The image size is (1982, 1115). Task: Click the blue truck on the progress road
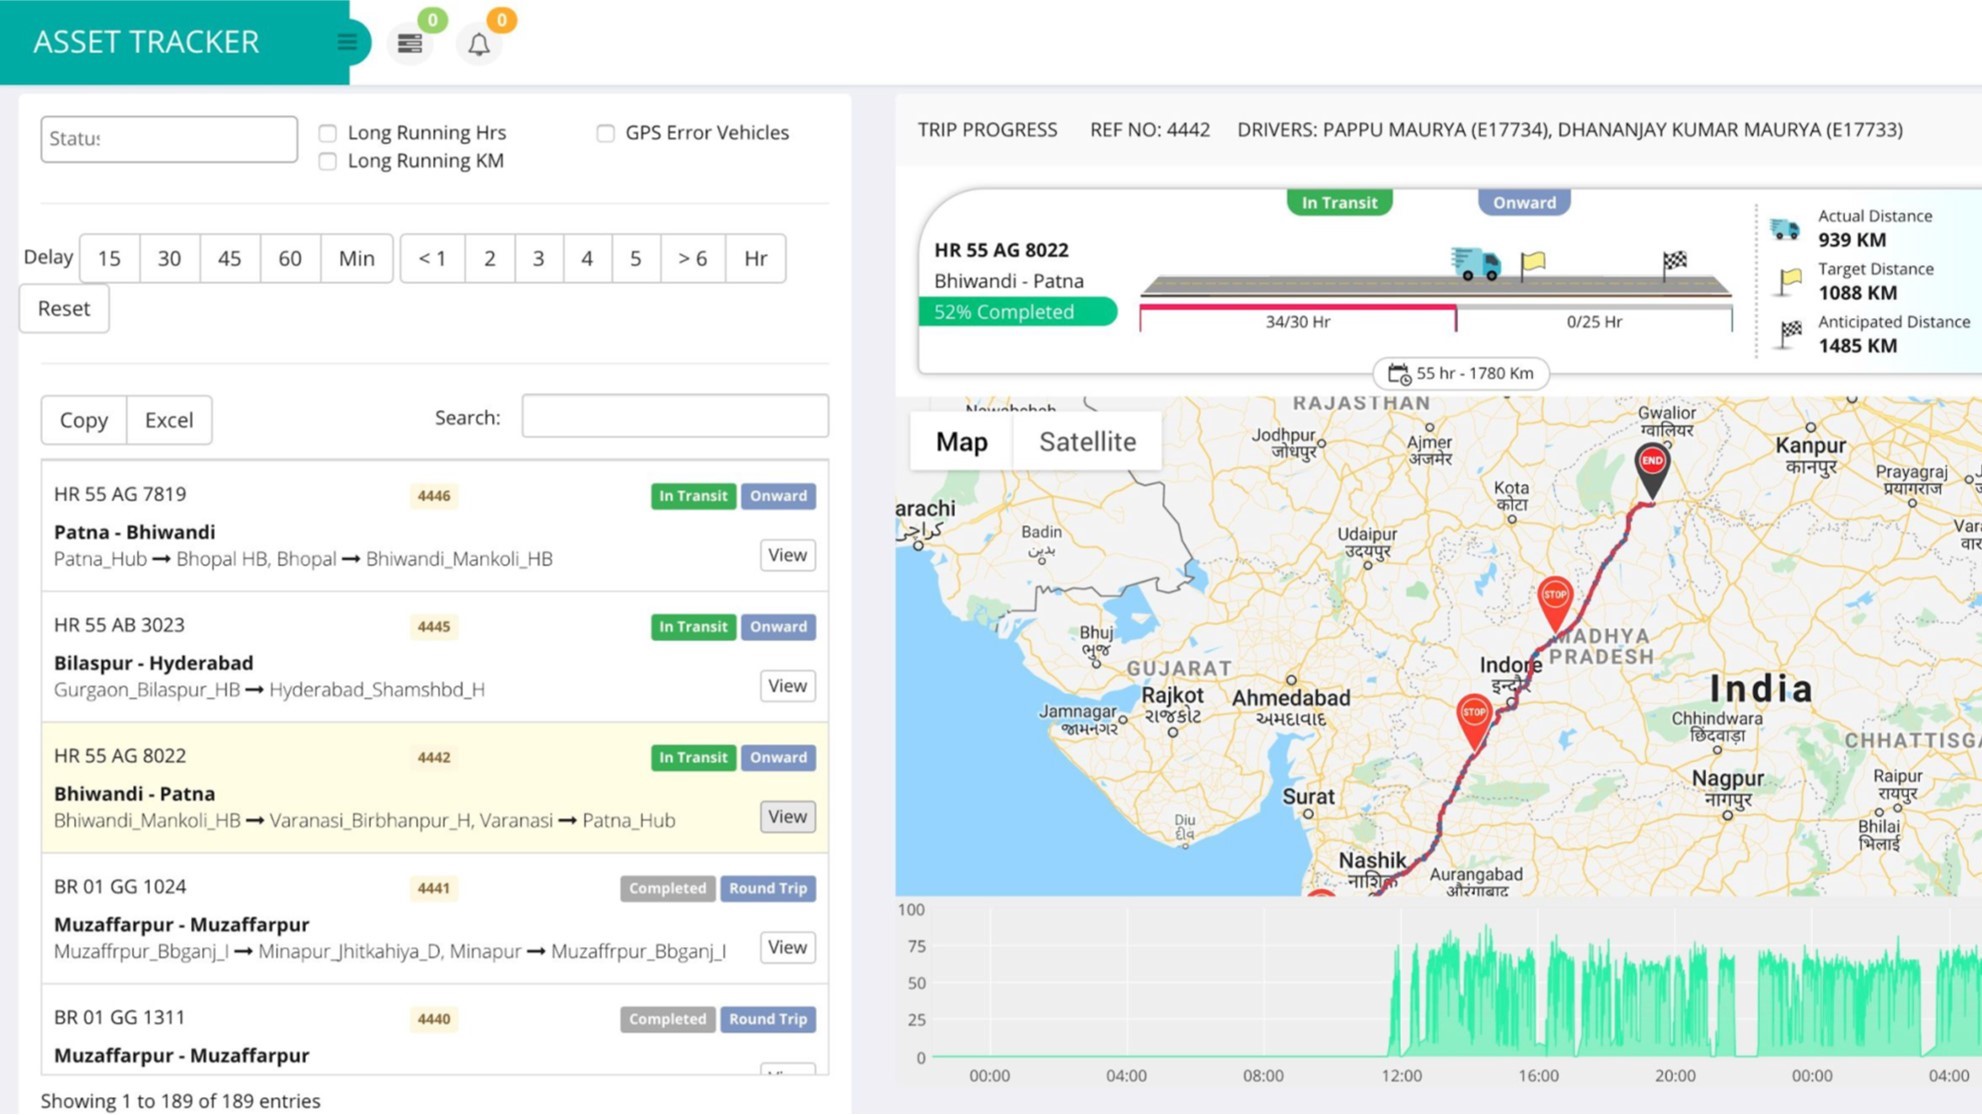tap(1476, 263)
